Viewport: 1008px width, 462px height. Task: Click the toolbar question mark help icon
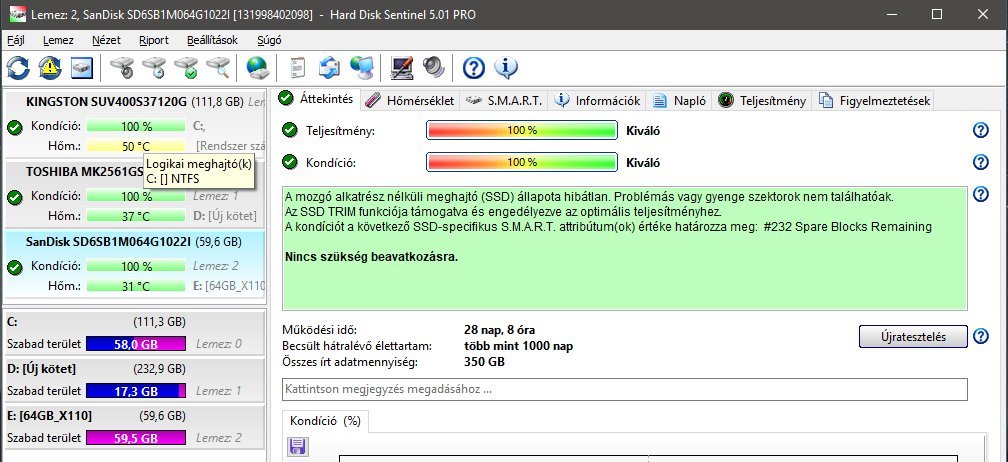[x=474, y=67]
